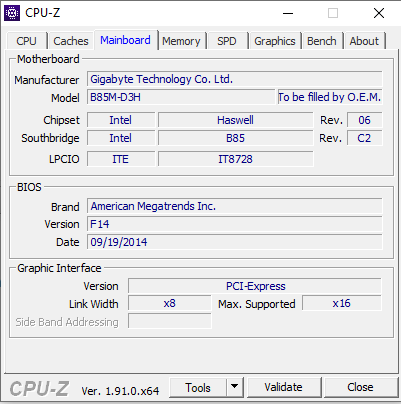
Task: Click the BIOS Version field showing F14
Action: coord(235,224)
